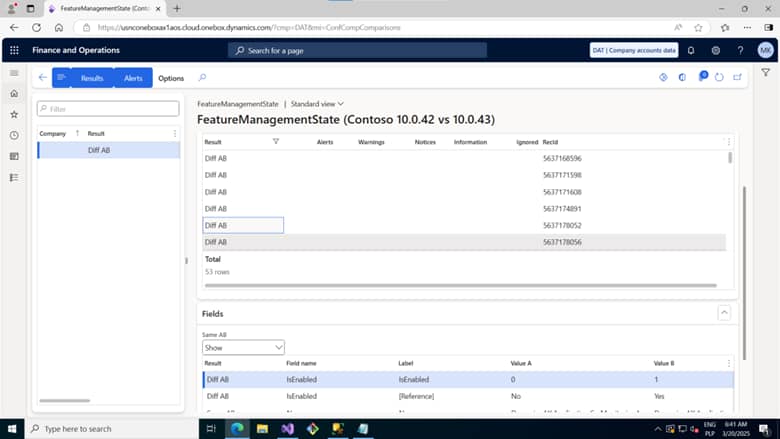Click the browser address bar

click(x=373, y=28)
